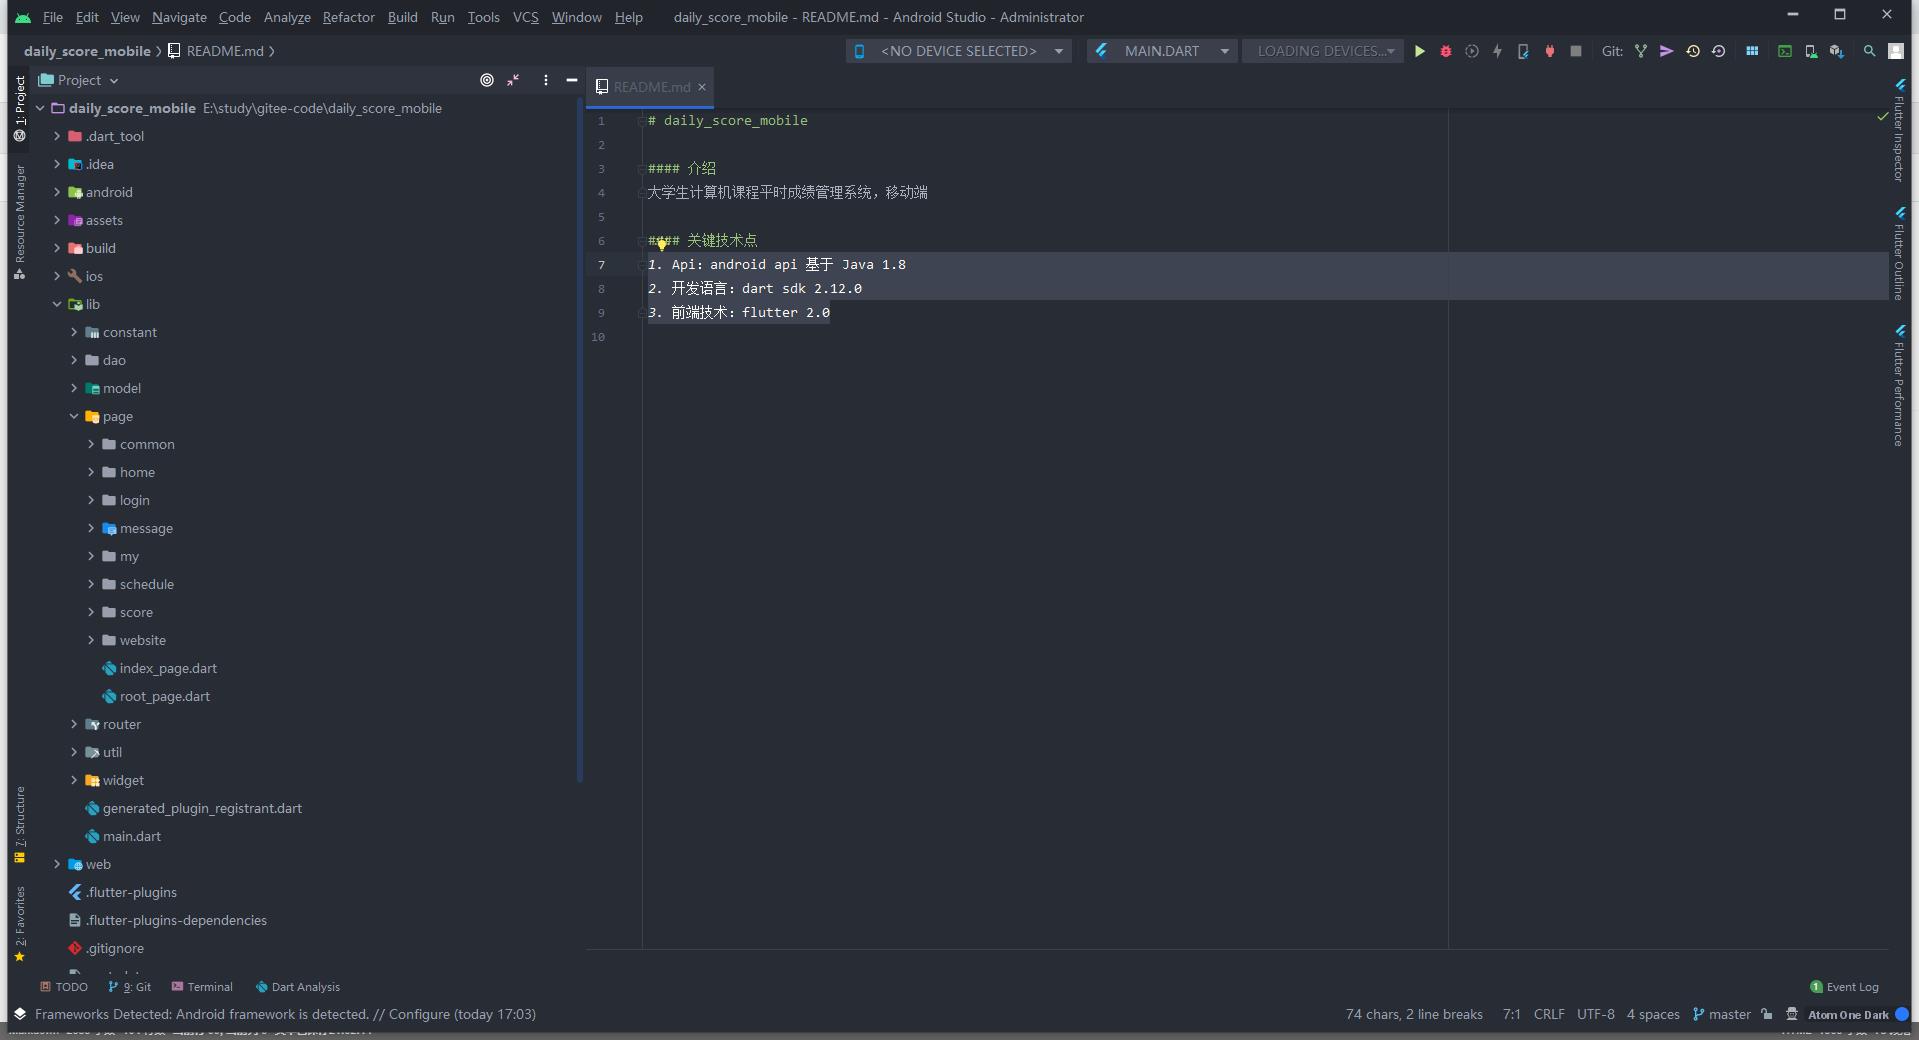Open Flutter Outline side panel

[1899, 254]
